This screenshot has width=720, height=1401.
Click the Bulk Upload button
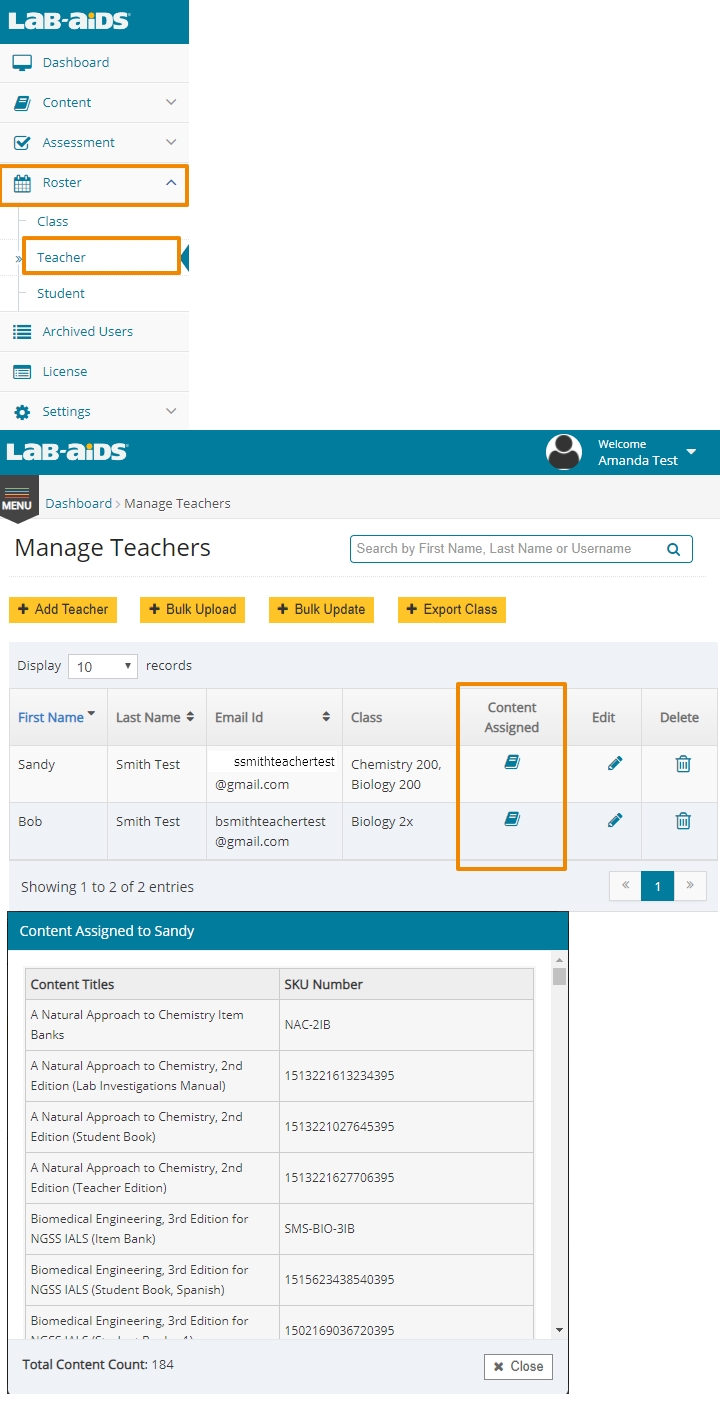[192, 609]
